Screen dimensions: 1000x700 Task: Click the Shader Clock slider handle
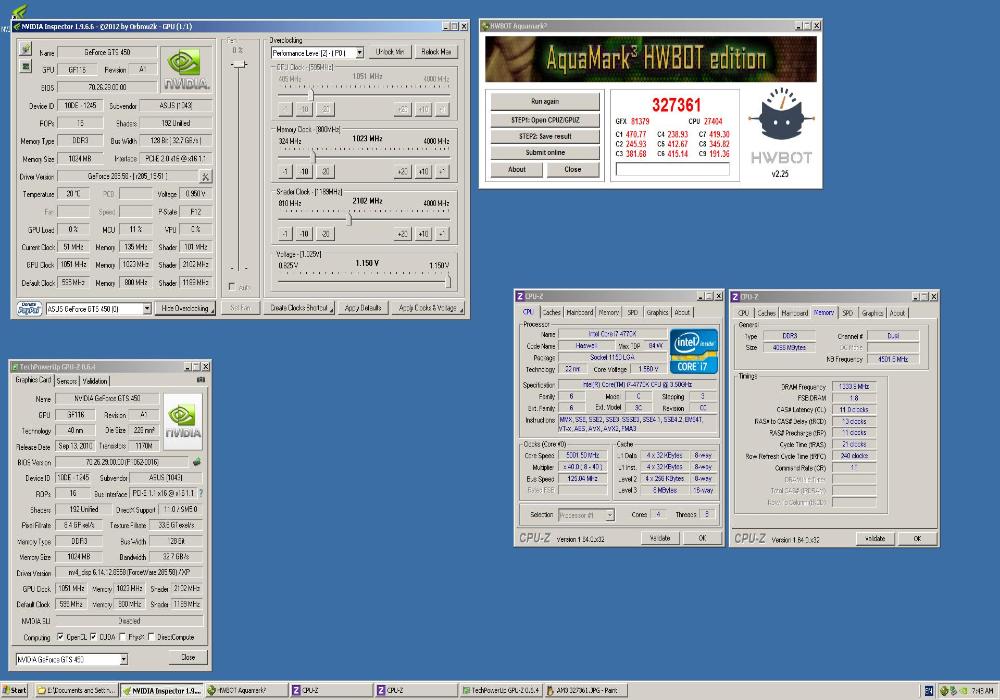point(349,219)
